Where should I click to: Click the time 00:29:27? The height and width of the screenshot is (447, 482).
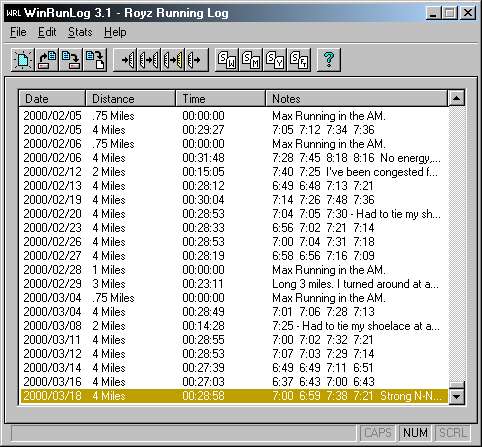point(203,130)
